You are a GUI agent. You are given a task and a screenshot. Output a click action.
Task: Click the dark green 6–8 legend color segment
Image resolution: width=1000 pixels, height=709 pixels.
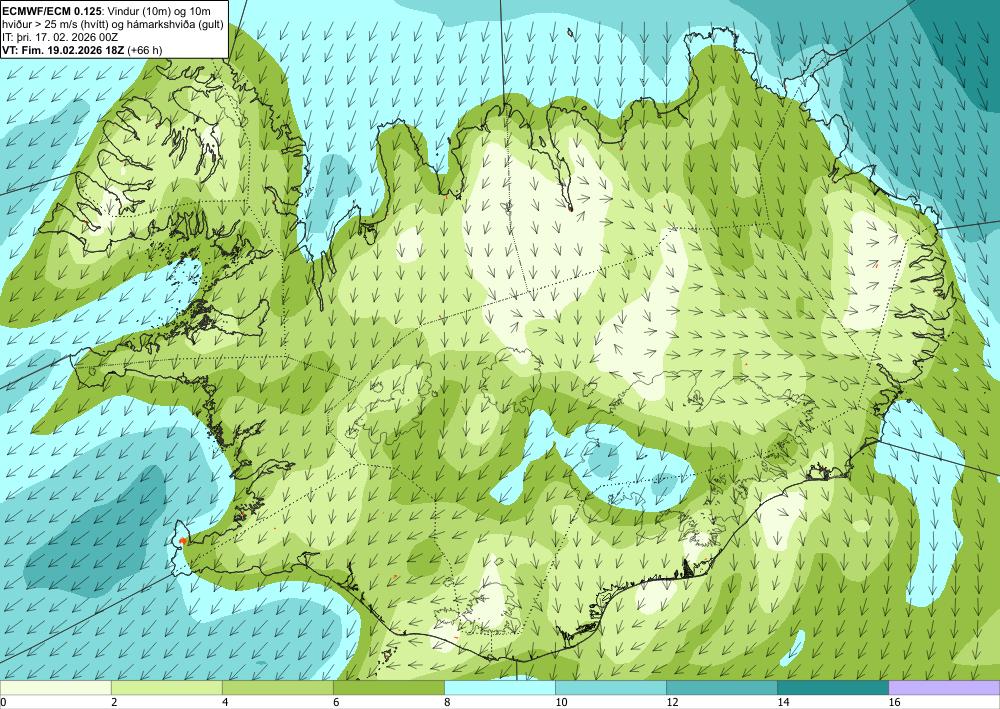point(388,688)
